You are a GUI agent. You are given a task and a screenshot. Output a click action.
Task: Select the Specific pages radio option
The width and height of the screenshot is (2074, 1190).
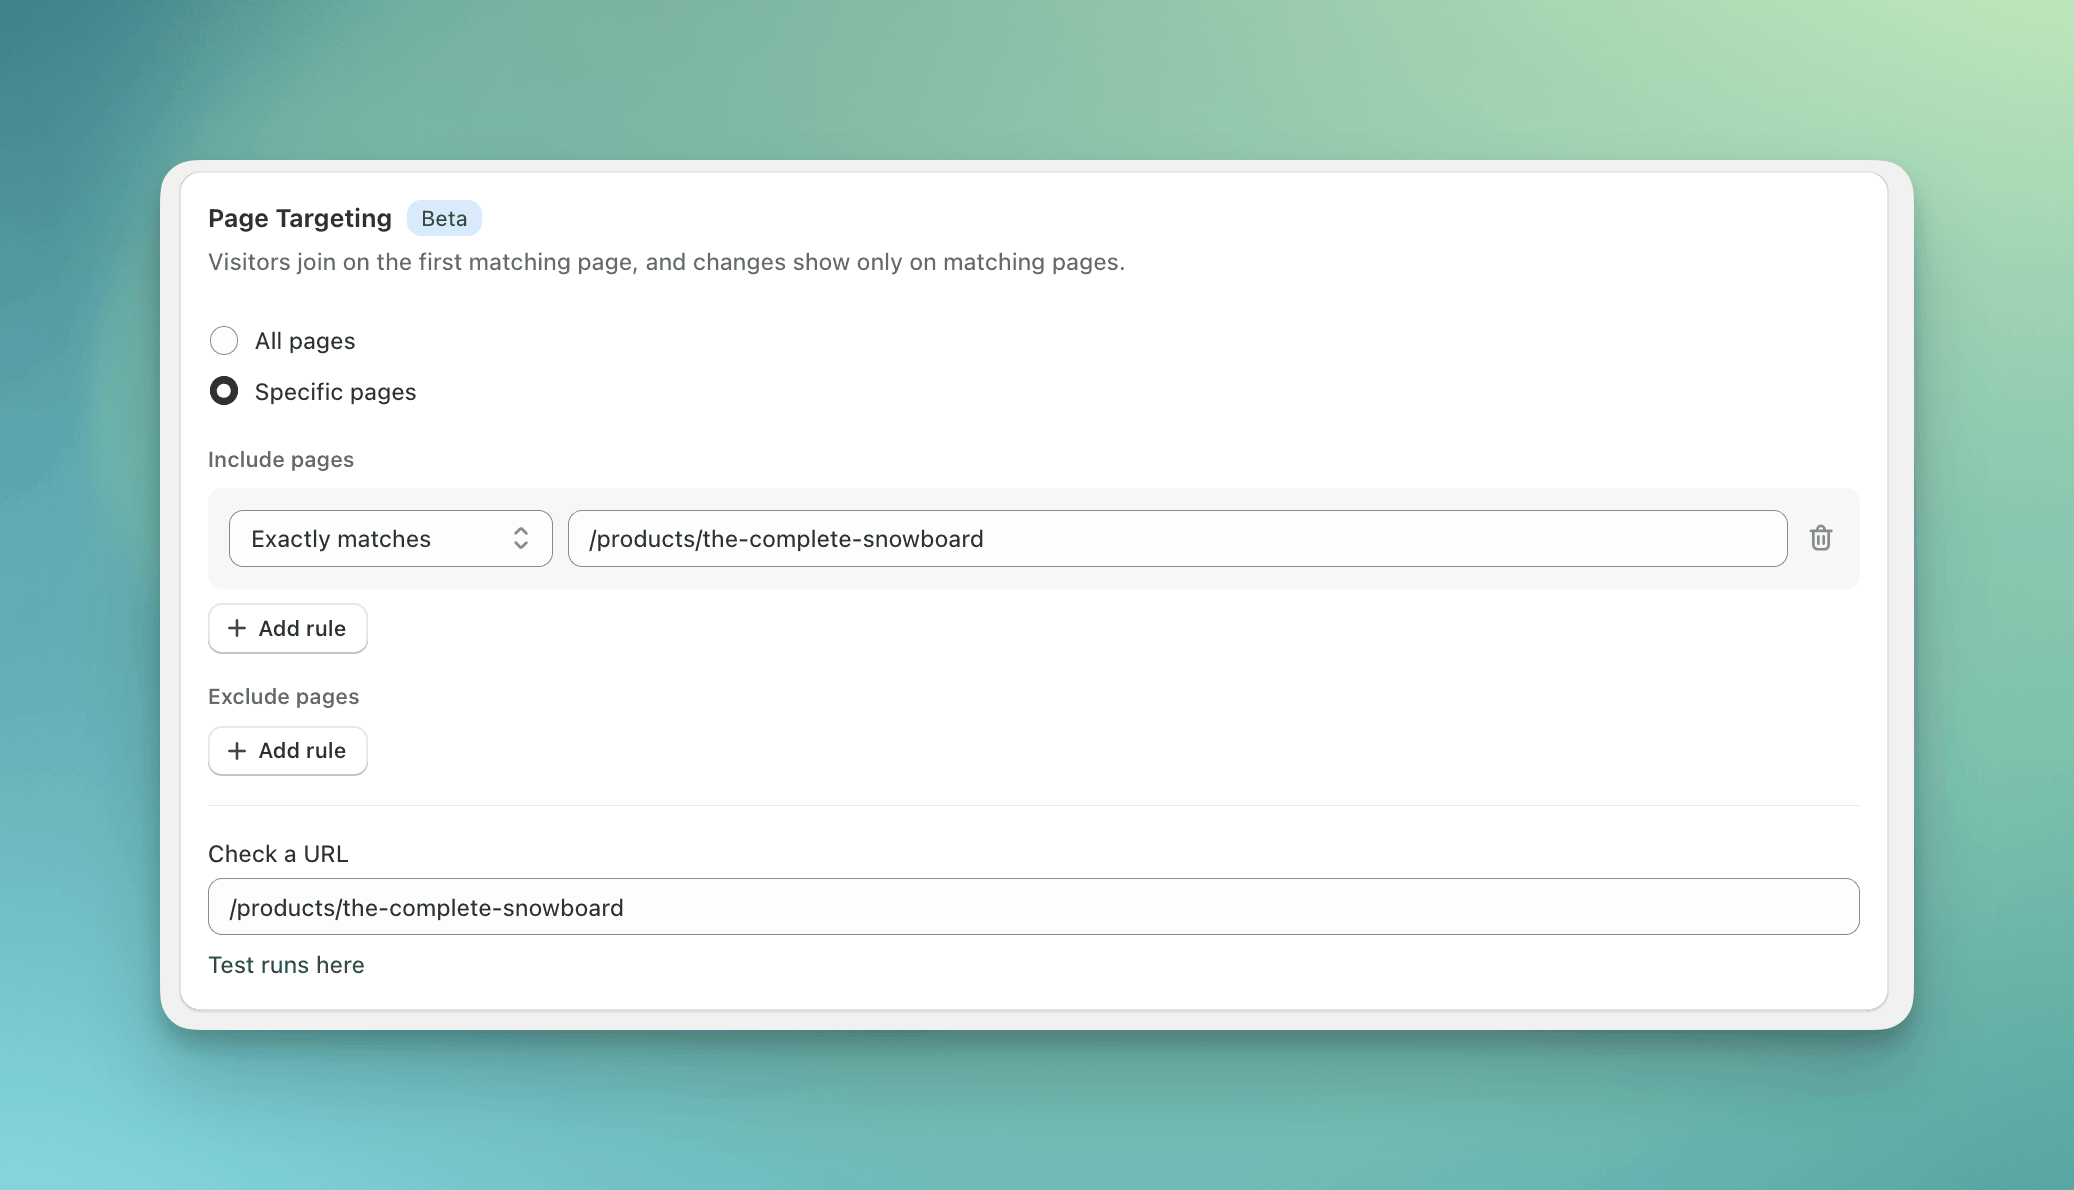[x=224, y=391]
